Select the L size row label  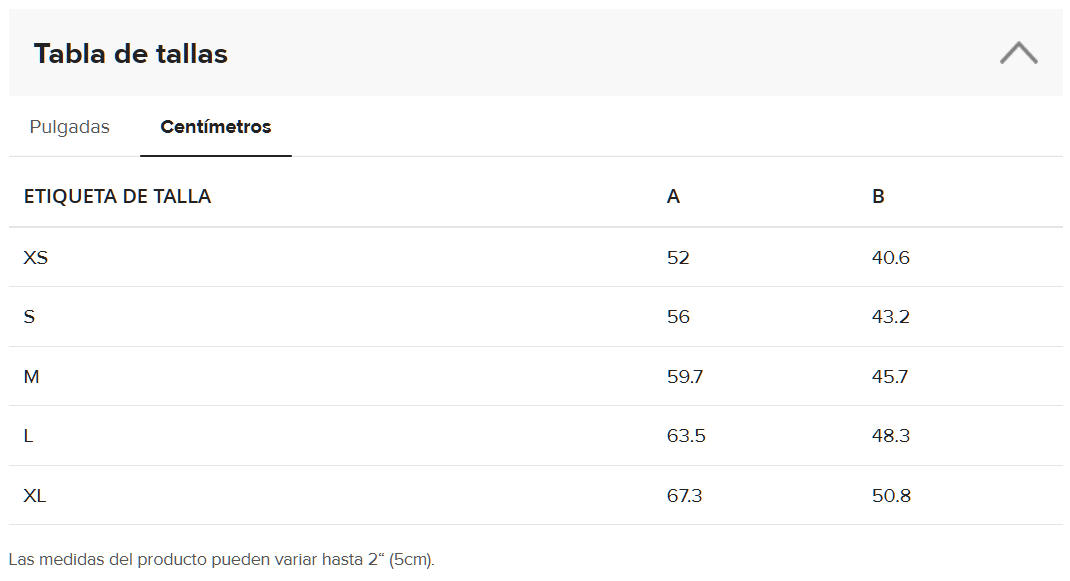click(28, 436)
